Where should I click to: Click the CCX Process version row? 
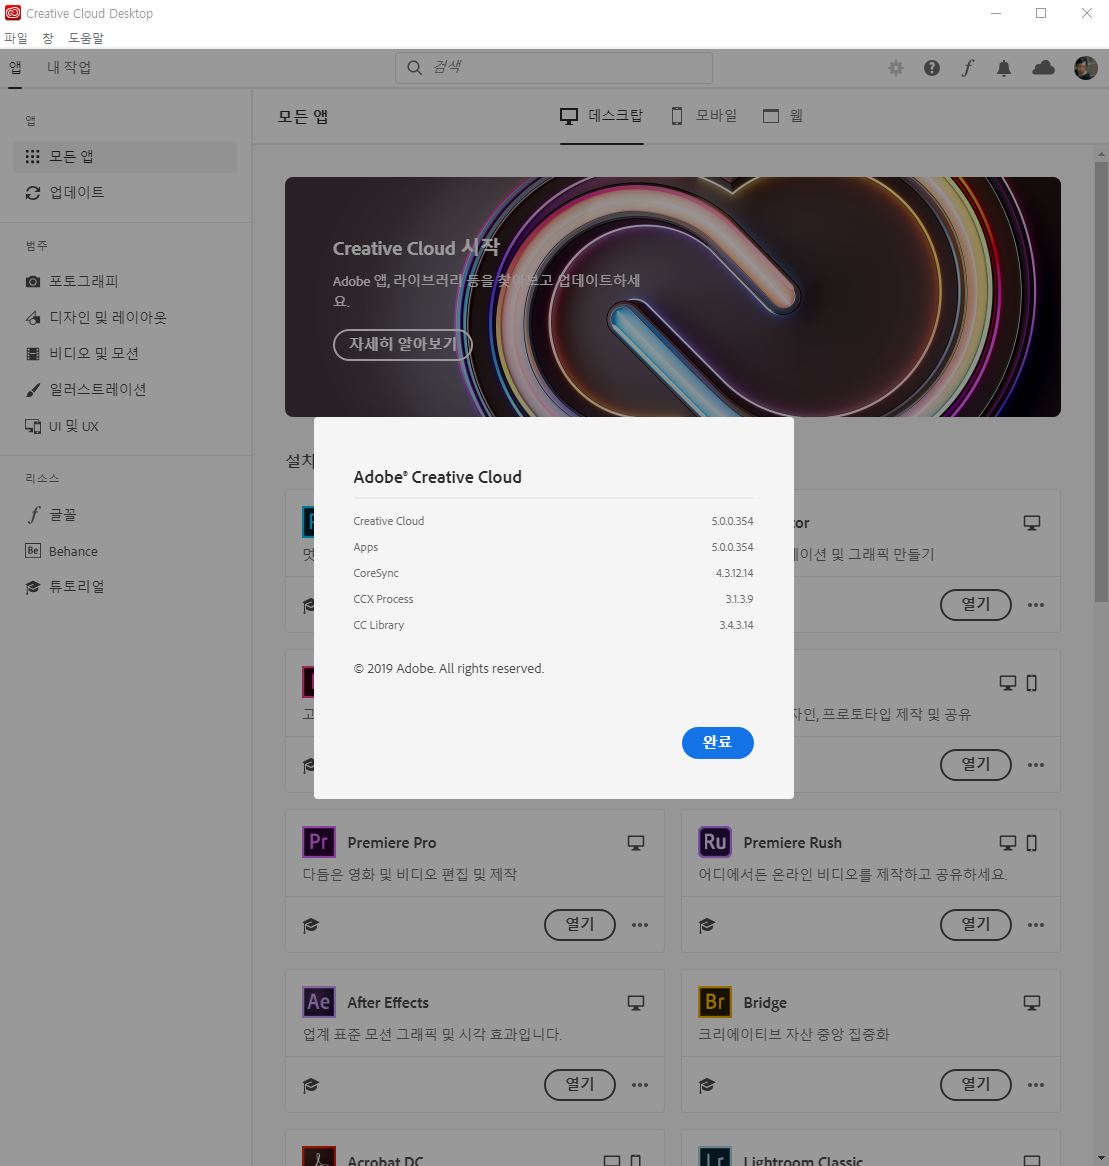point(553,599)
